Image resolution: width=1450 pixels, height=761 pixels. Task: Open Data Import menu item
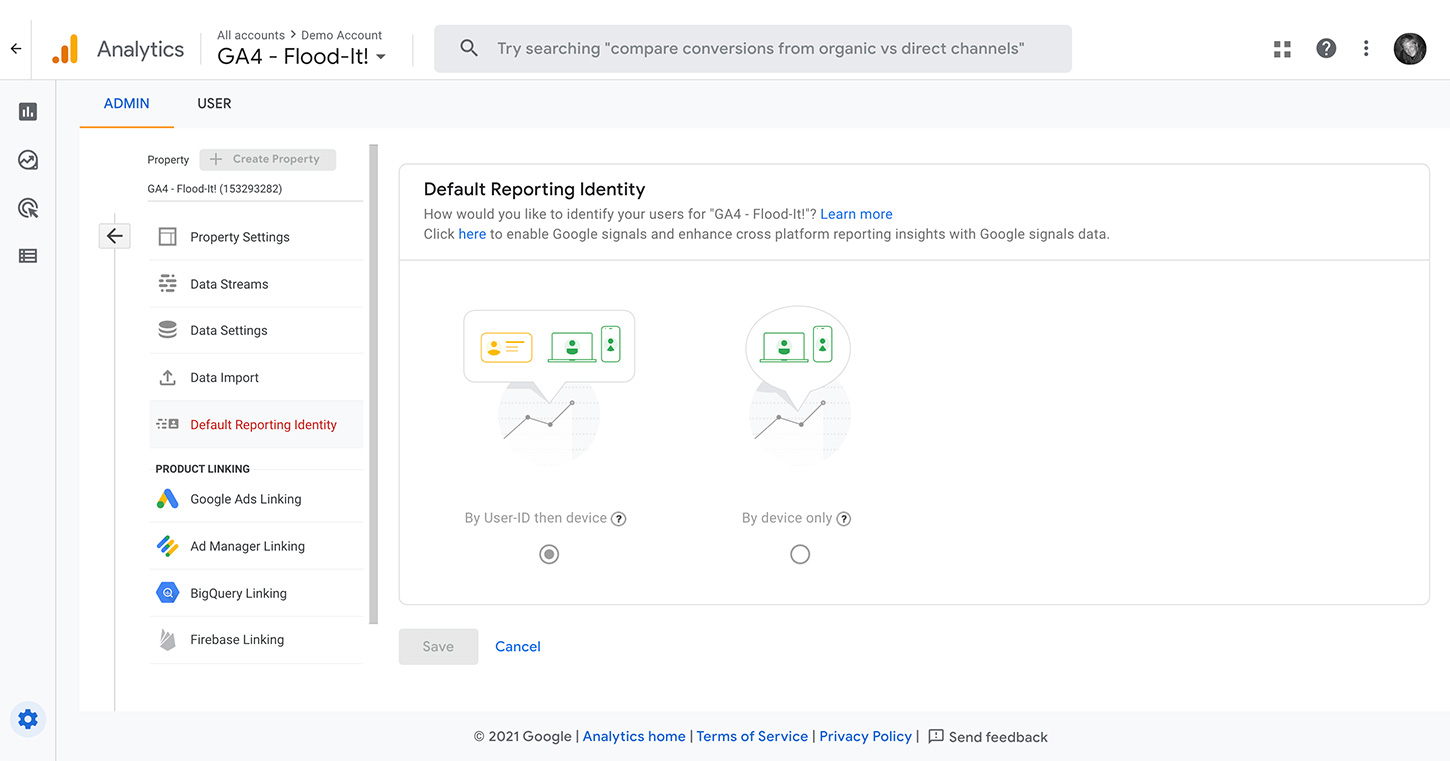tap(256, 378)
